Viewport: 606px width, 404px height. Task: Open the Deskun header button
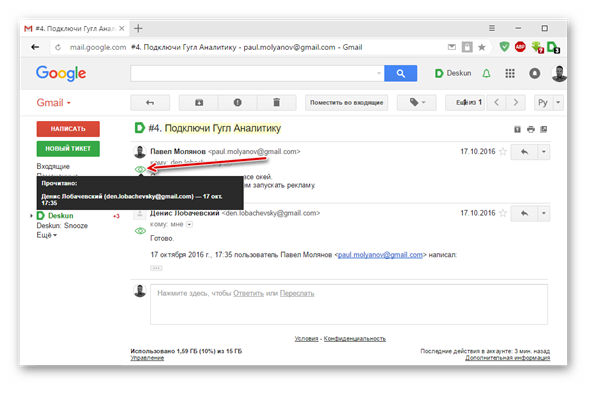pyautogui.click(x=453, y=73)
